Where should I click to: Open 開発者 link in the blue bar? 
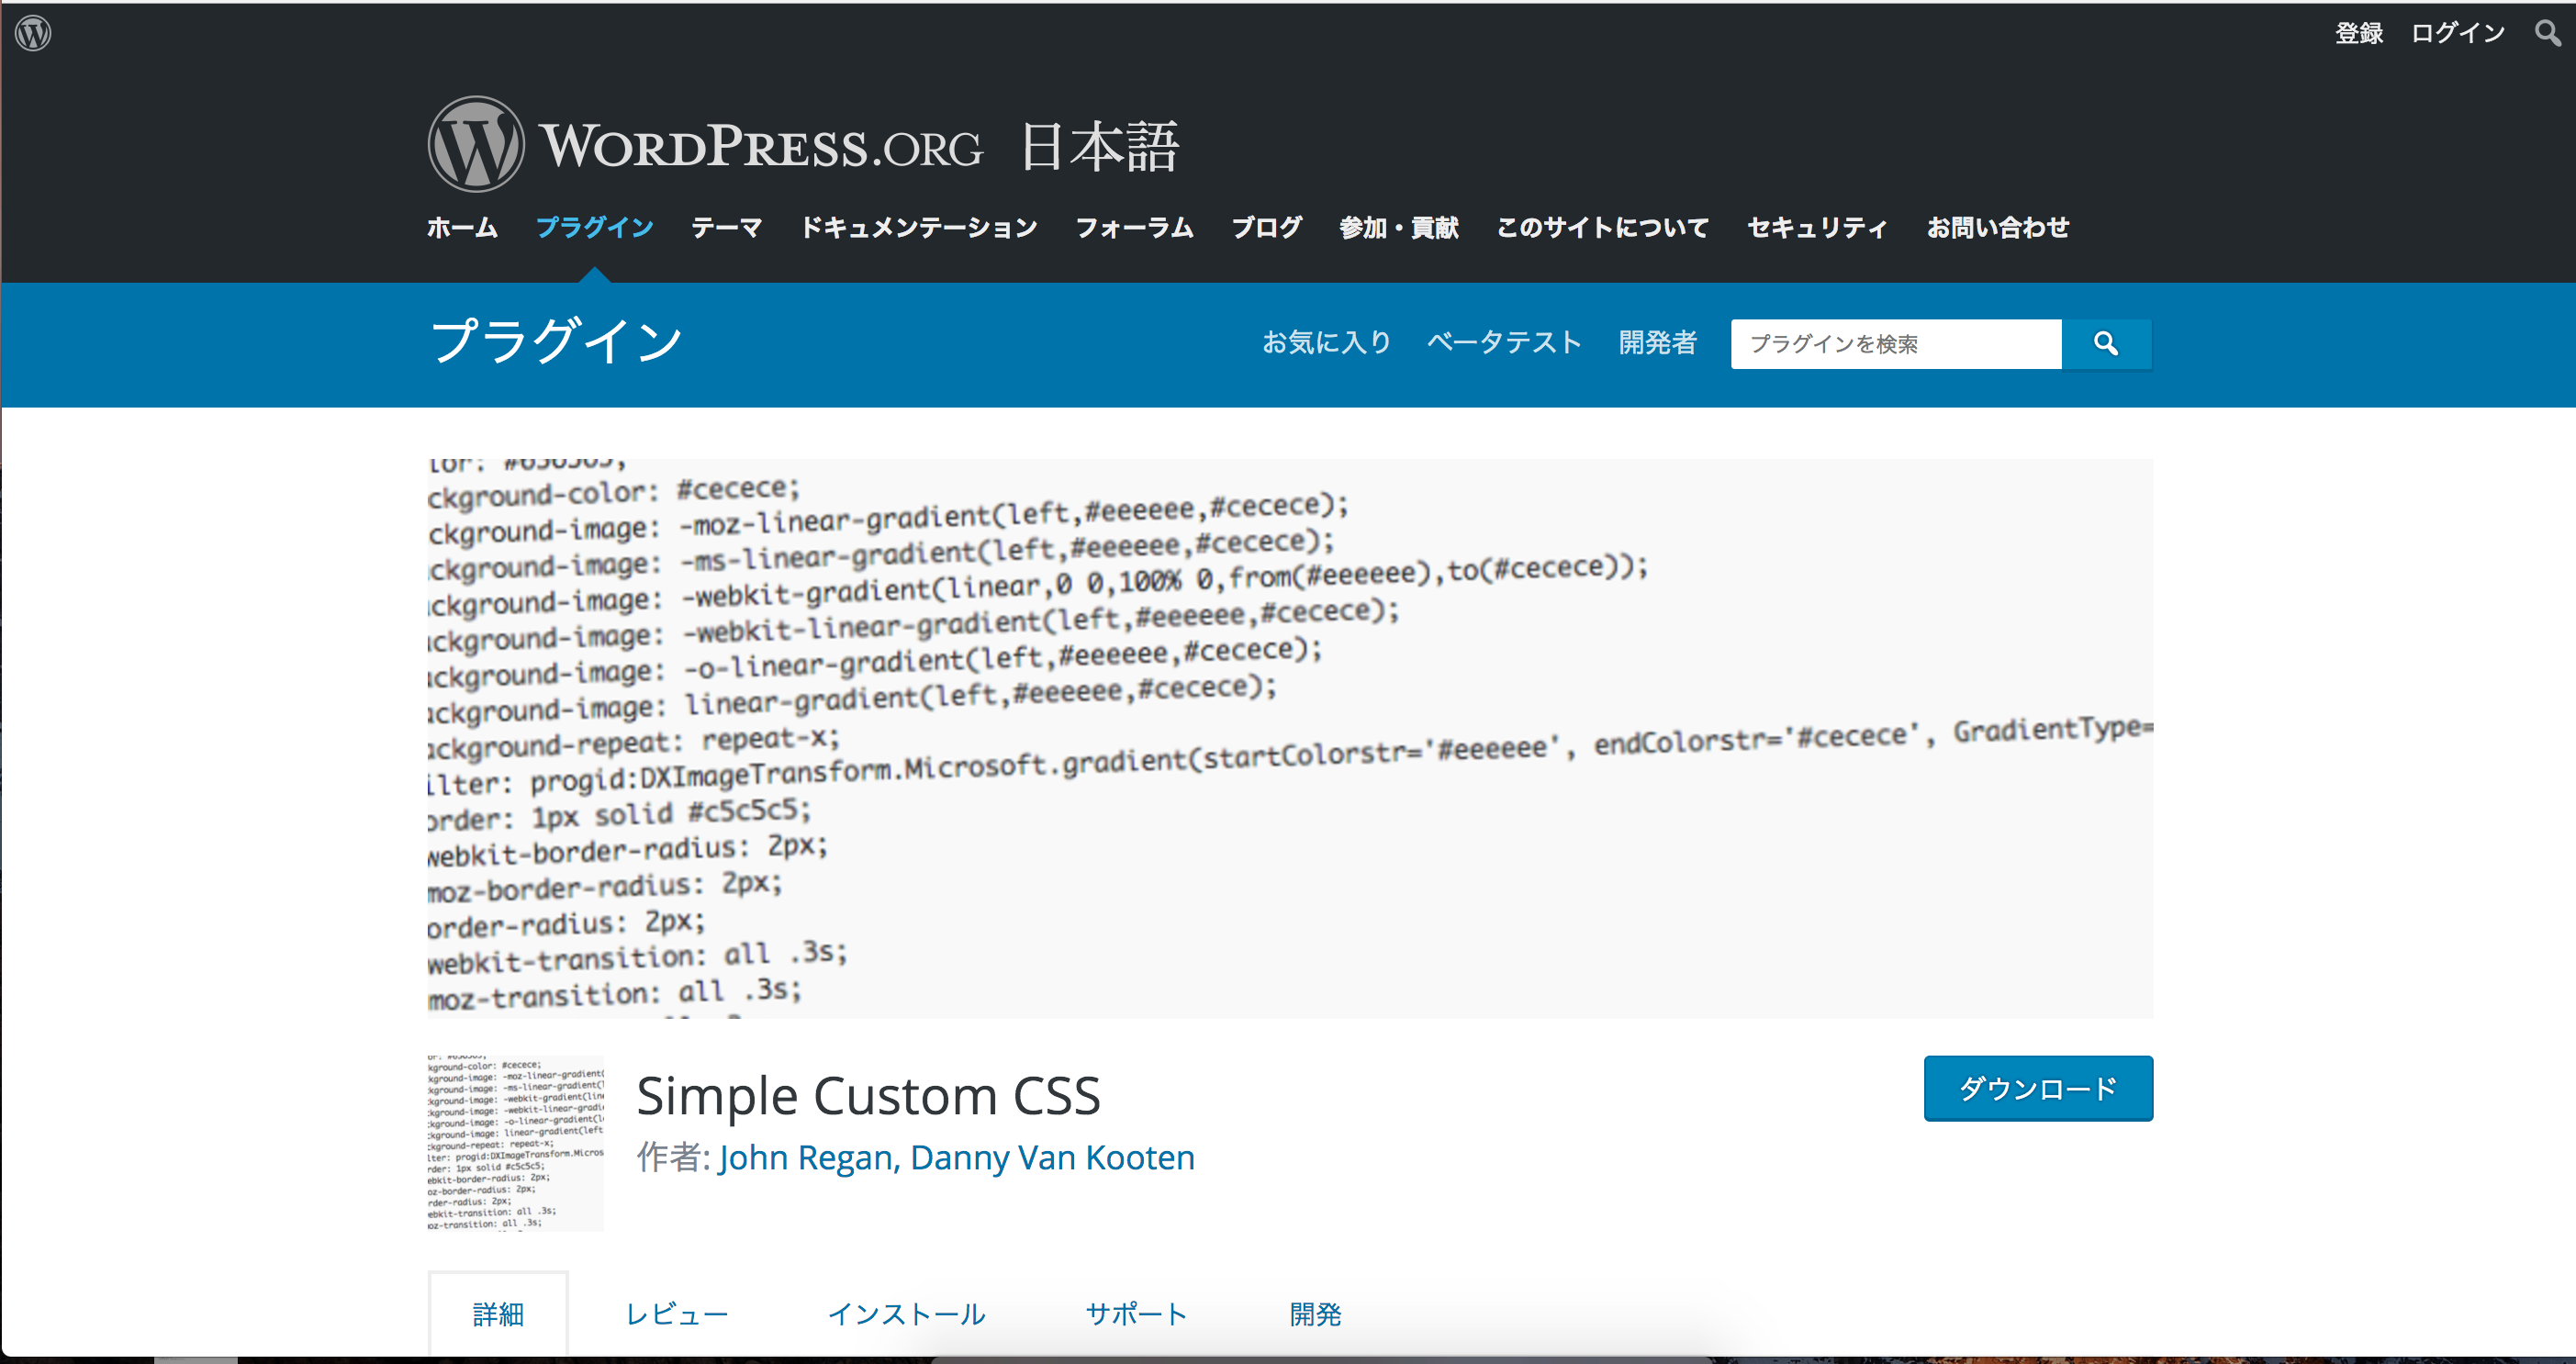pyautogui.click(x=1658, y=343)
